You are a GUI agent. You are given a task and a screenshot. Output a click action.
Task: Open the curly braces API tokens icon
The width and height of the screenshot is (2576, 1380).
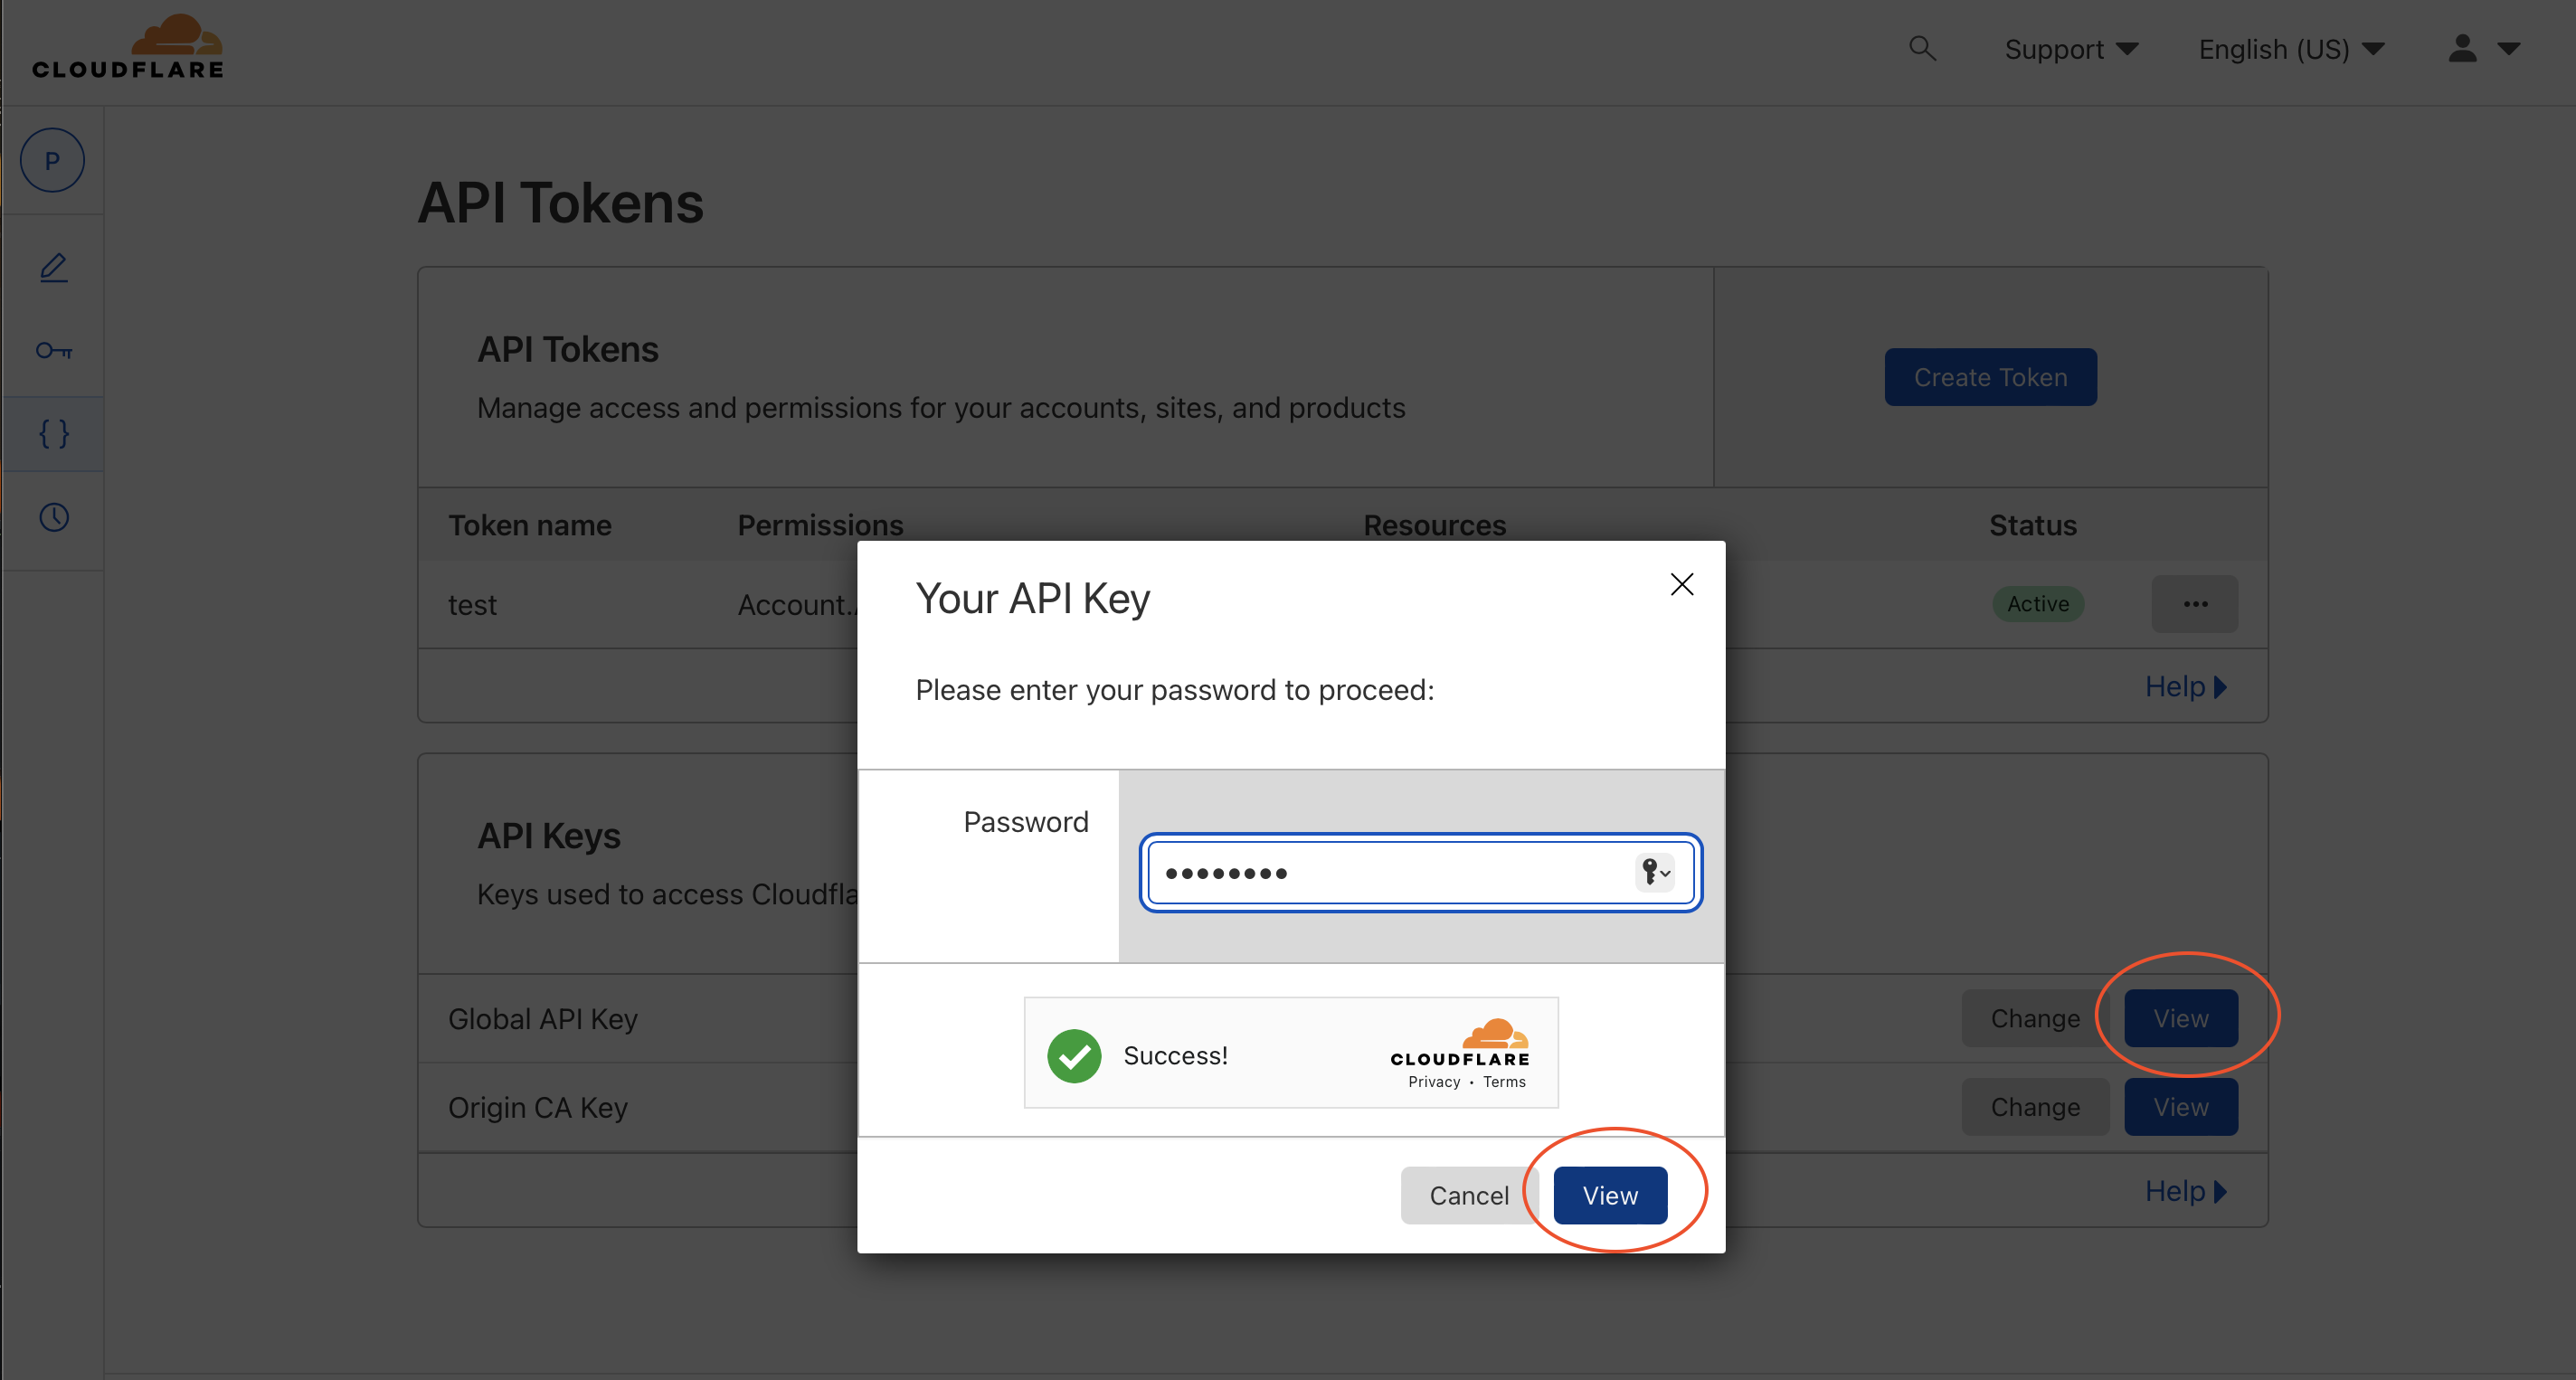click(54, 434)
